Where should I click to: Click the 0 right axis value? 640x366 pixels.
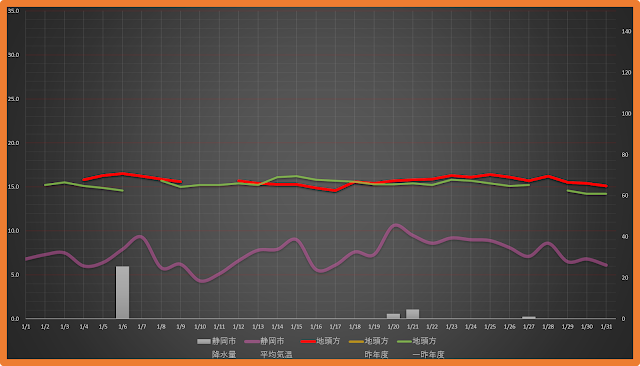click(x=623, y=319)
